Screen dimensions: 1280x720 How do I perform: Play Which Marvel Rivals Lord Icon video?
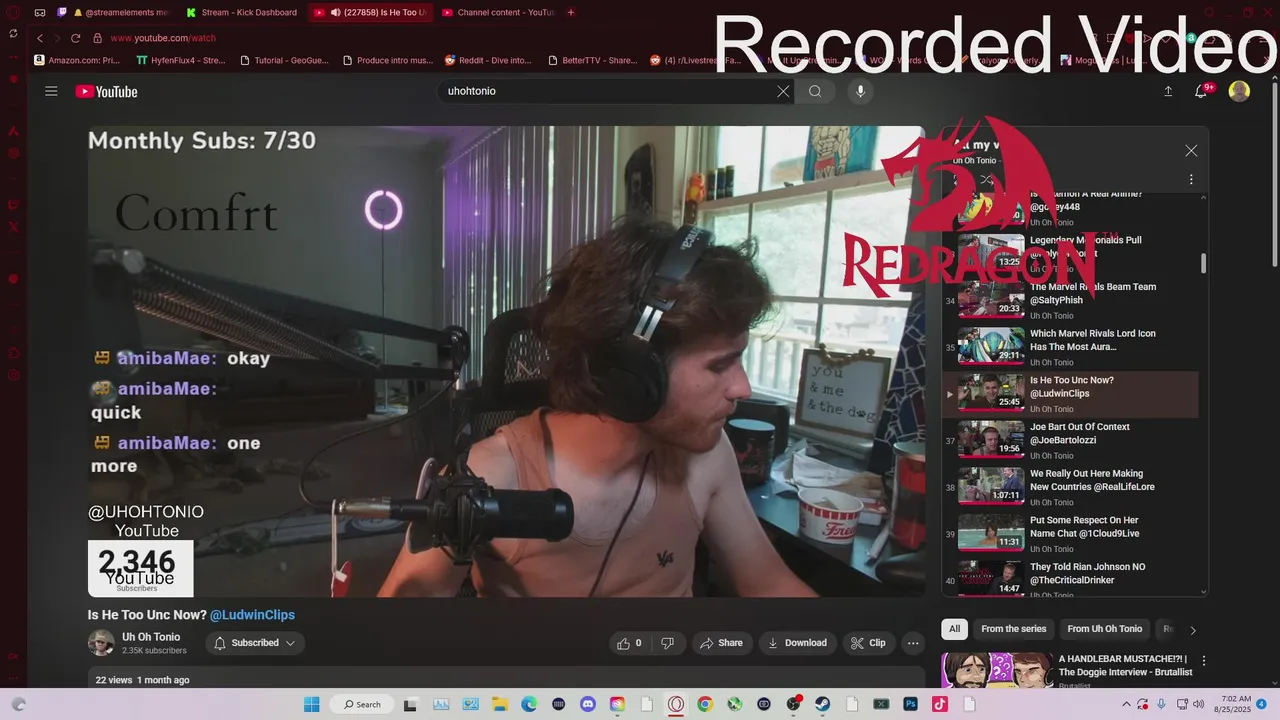1070,347
